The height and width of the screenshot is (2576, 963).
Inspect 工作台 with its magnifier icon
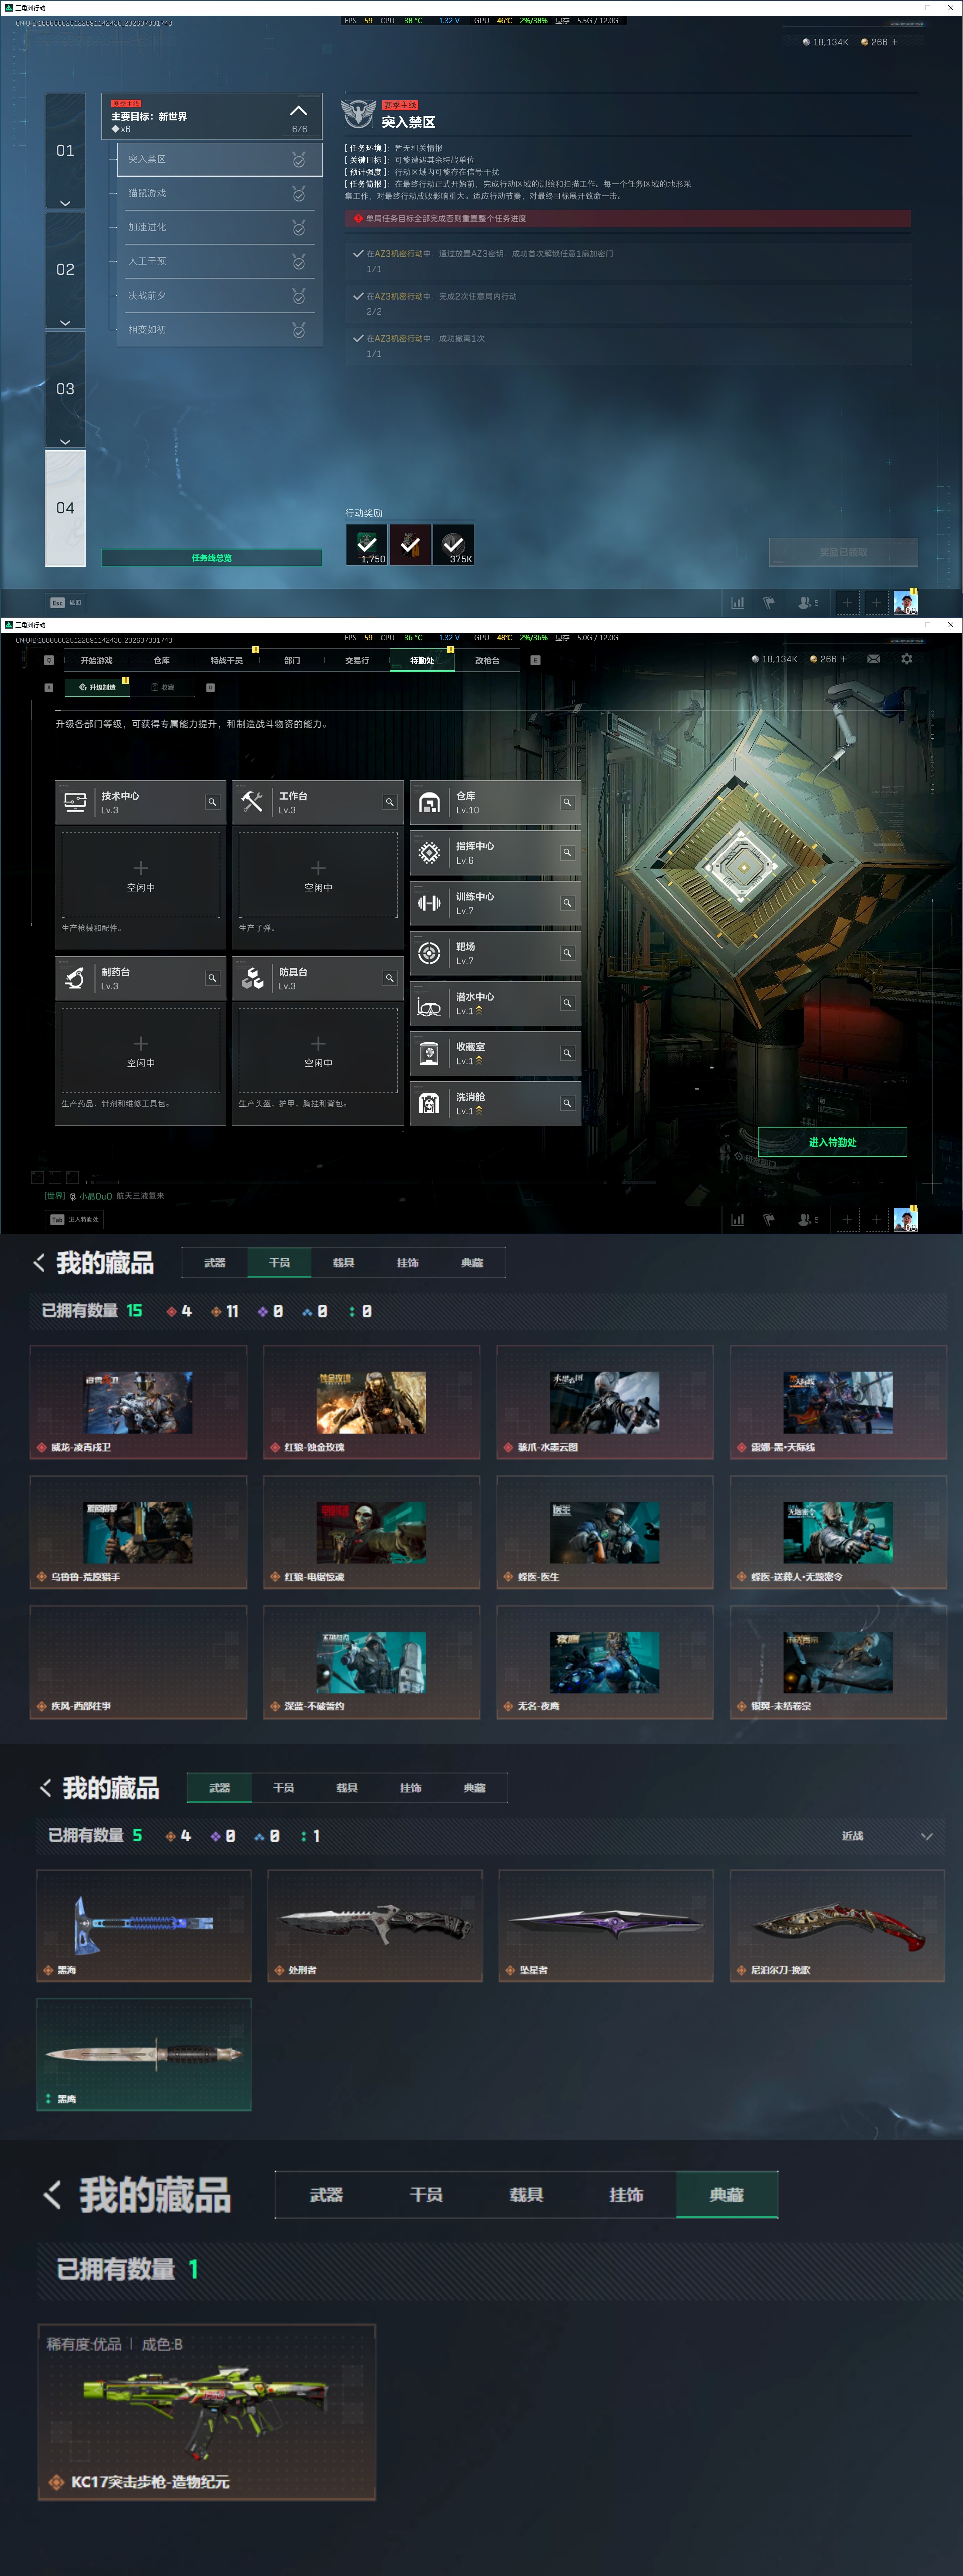pos(390,802)
